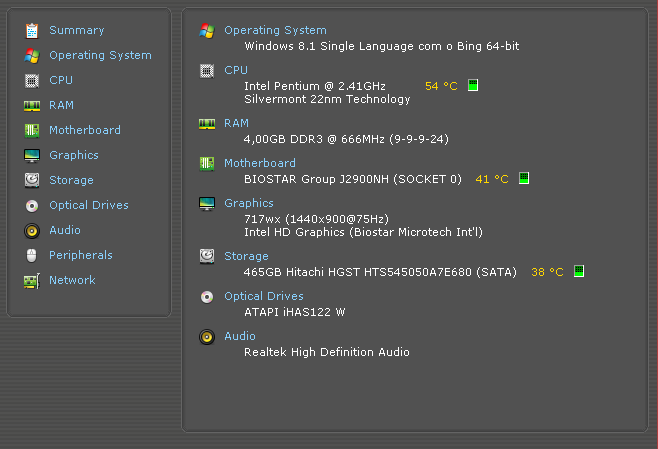The width and height of the screenshot is (658, 449).
Task: Click the Network card icon in sidebar
Action: pyautogui.click(x=32, y=281)
